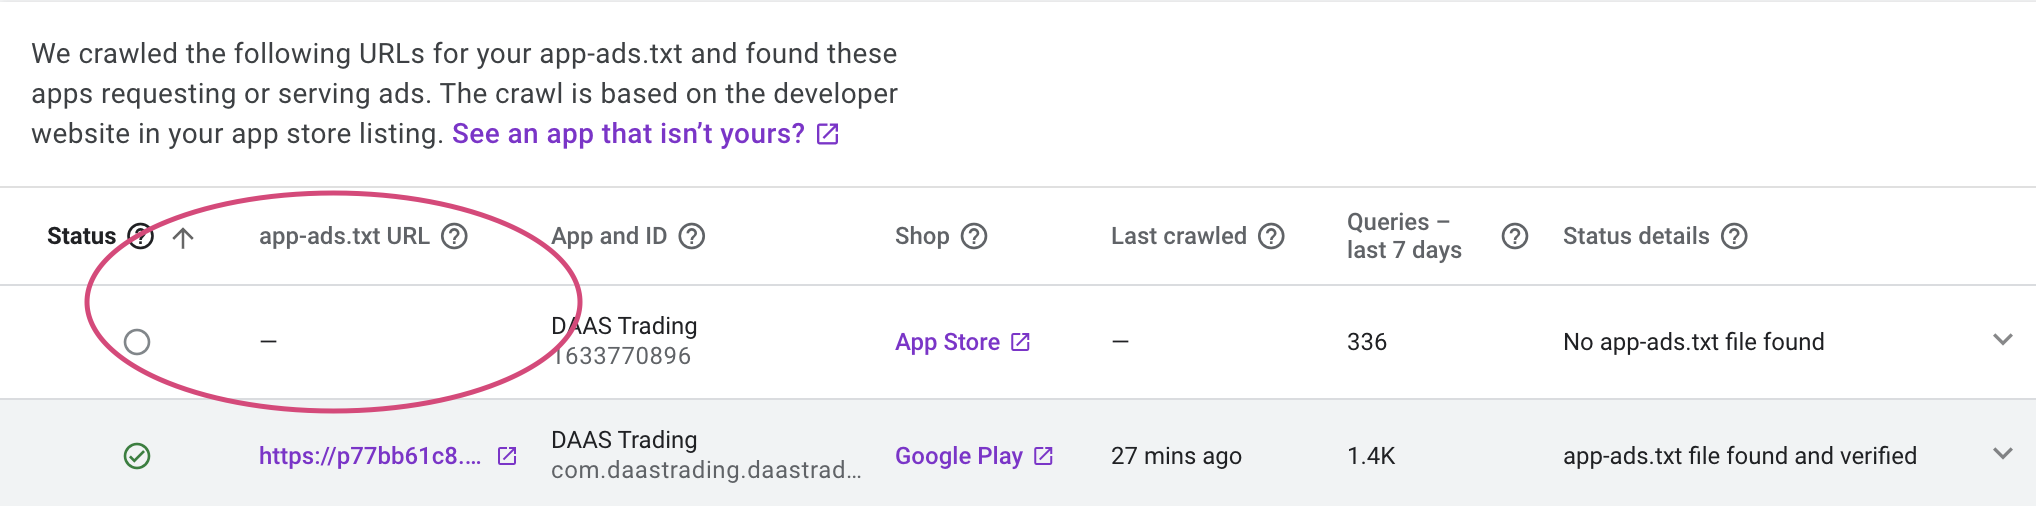Image resolution: width=2036 pixels, height=506 pixels.
Task: Click 'No app-ads.txt file found' status text
Action: [x=1693, y=342]
